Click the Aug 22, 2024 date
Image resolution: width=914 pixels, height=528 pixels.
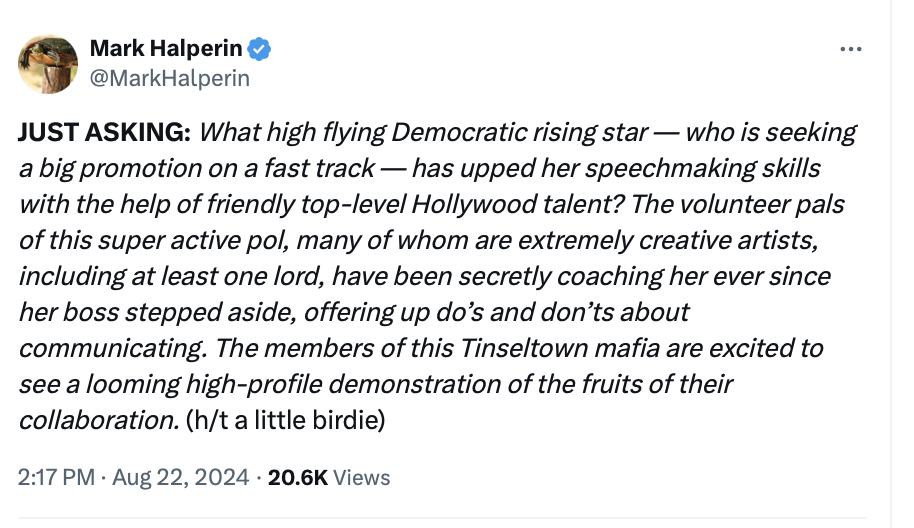pos(182,477)
